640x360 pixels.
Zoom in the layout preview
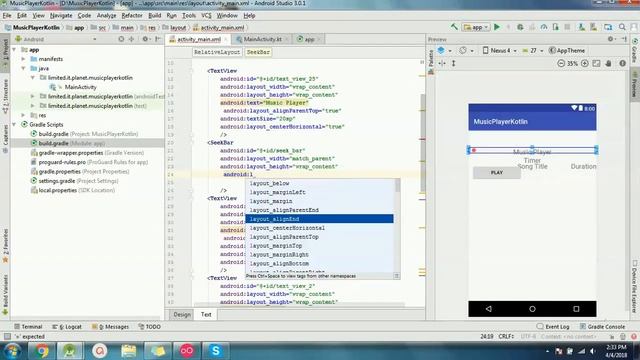coord(584,63)
